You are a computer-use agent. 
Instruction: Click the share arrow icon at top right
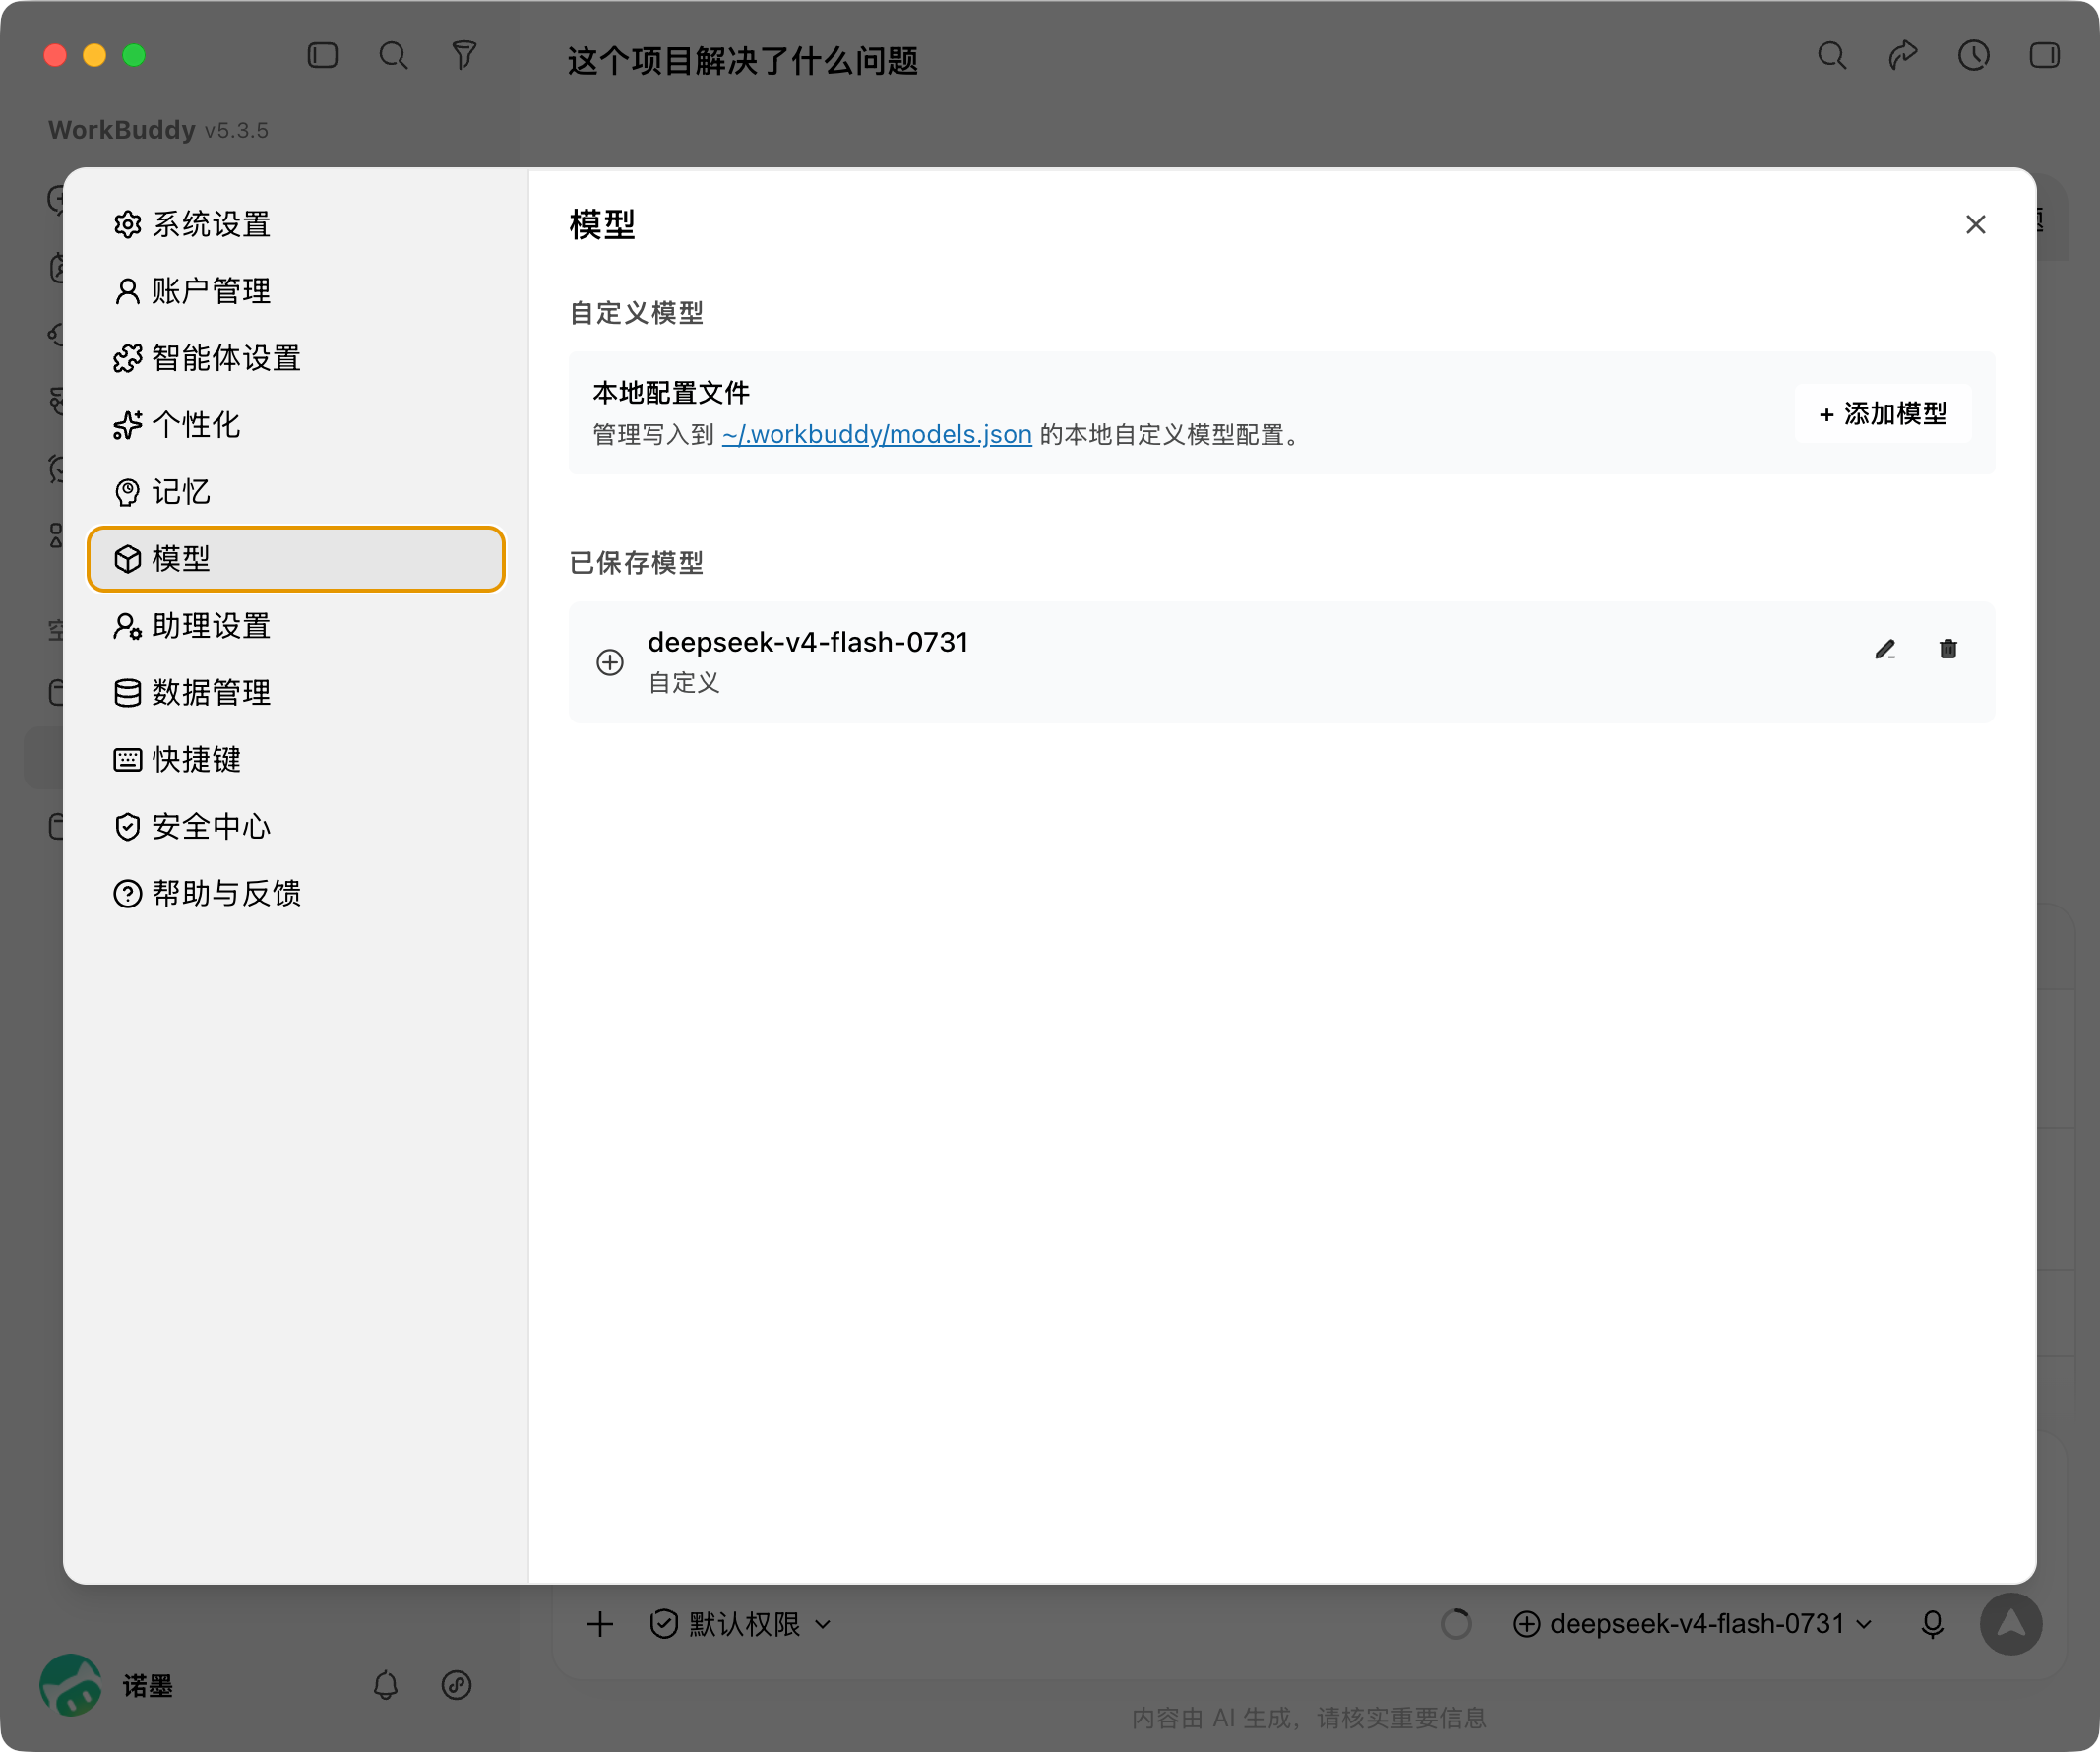(1903, 56)
